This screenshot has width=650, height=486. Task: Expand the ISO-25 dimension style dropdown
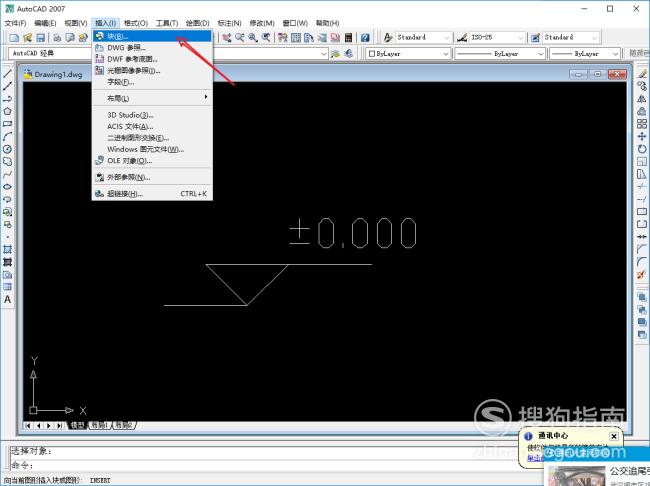(521, 38)
